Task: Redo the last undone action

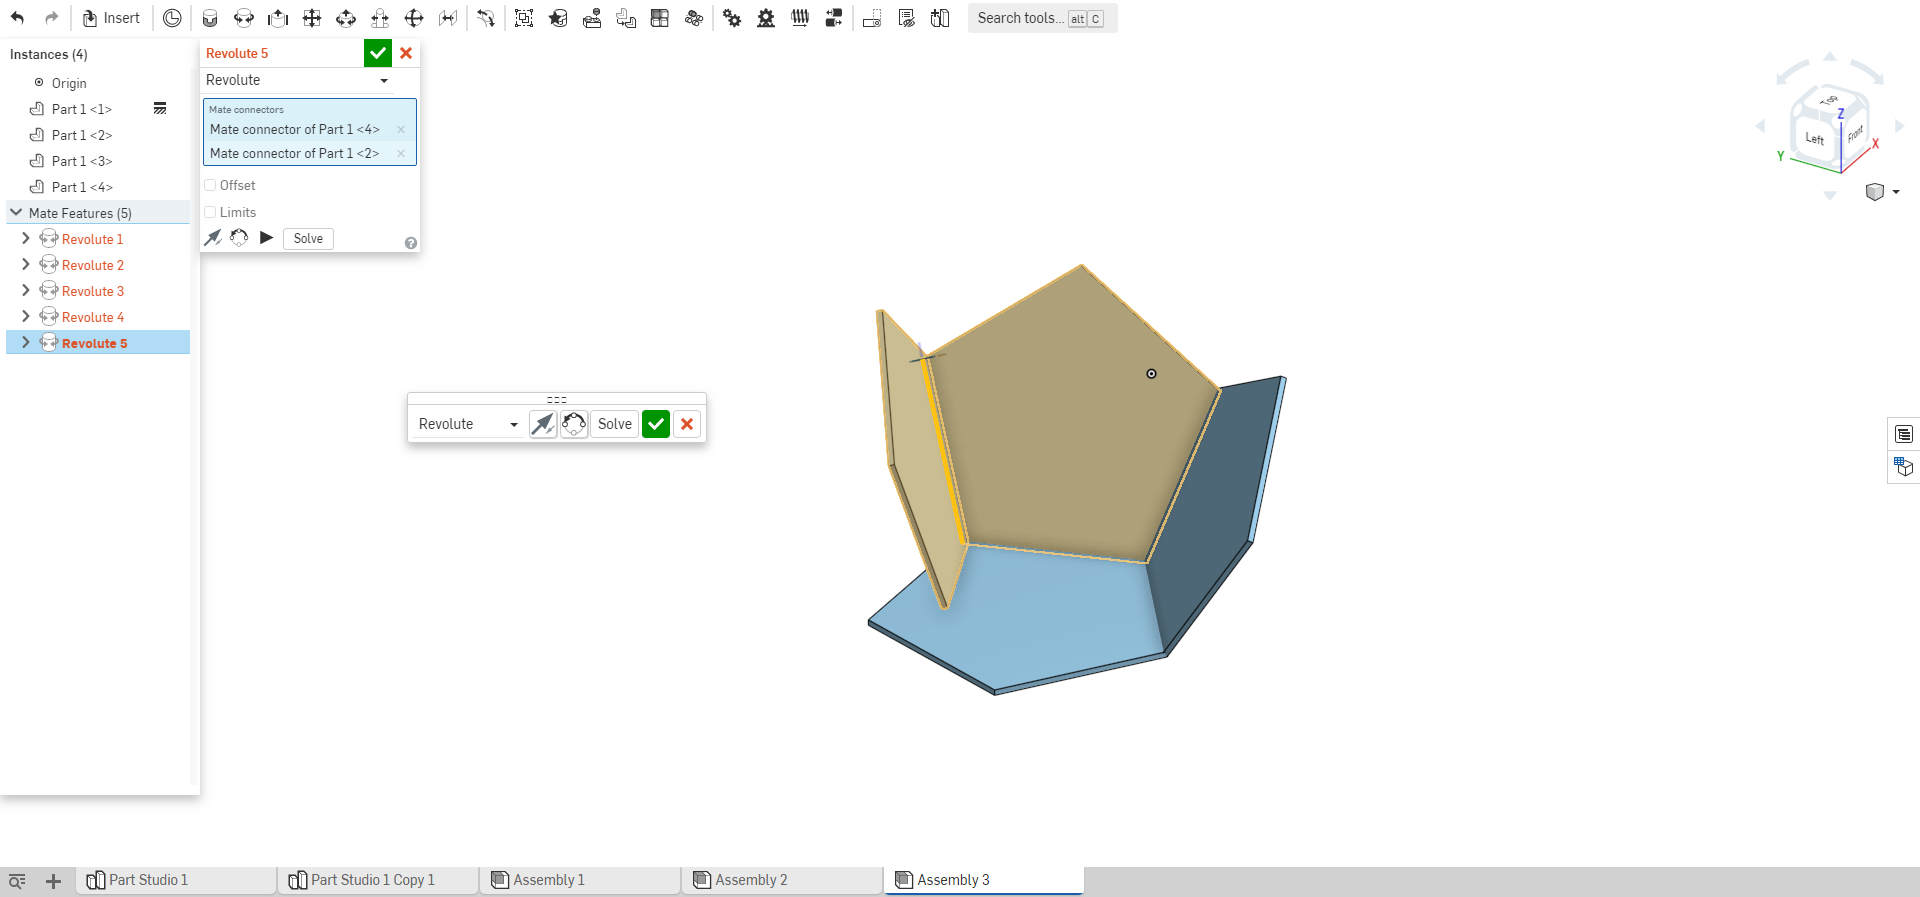Action: coord(51,18)
